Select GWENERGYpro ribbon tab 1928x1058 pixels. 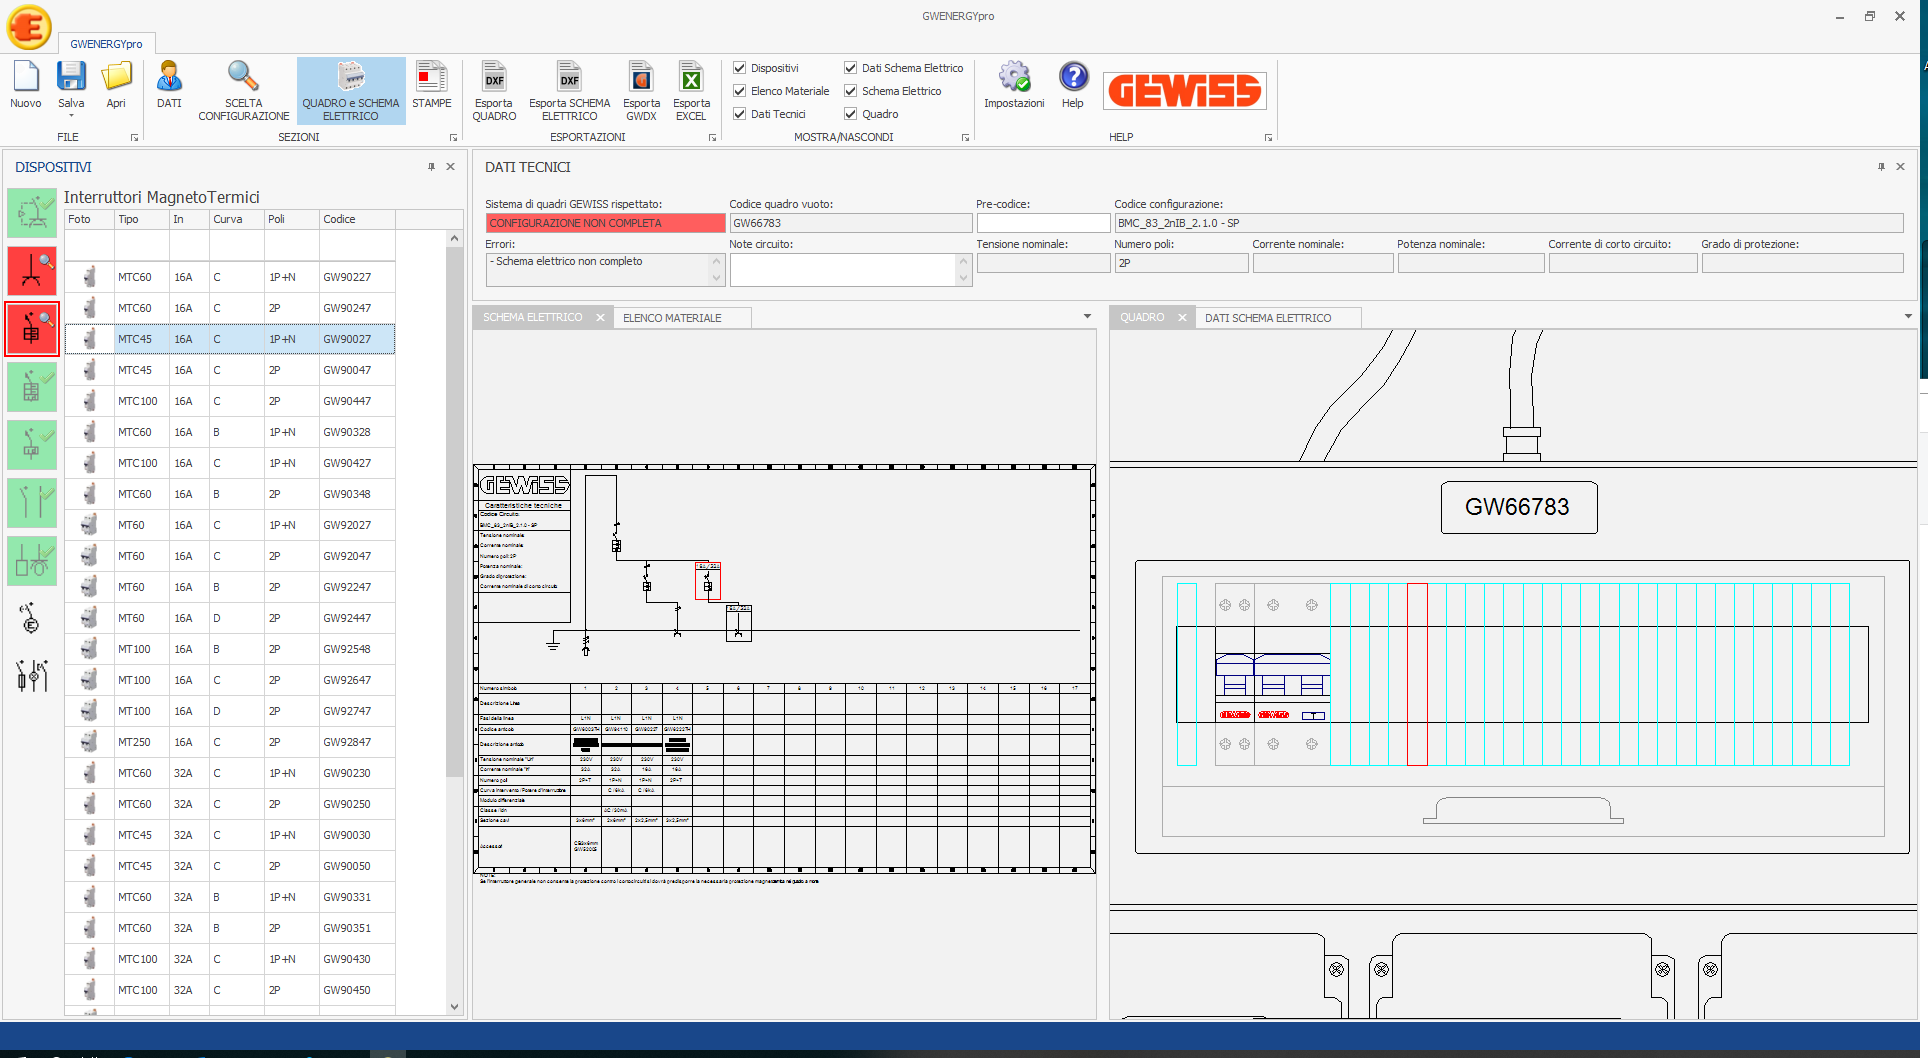click(106, 44)
